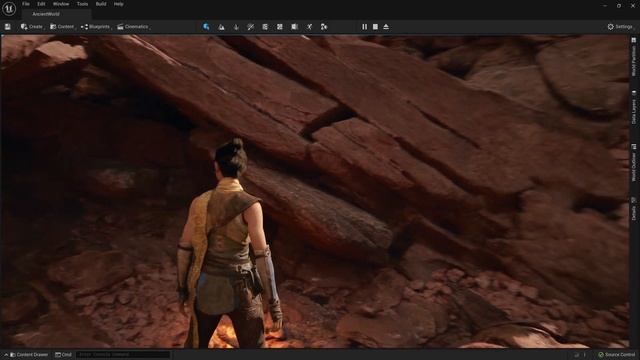640x360 pixels.
Task: Open the Build menu
Action: click(x=101, y=4)
